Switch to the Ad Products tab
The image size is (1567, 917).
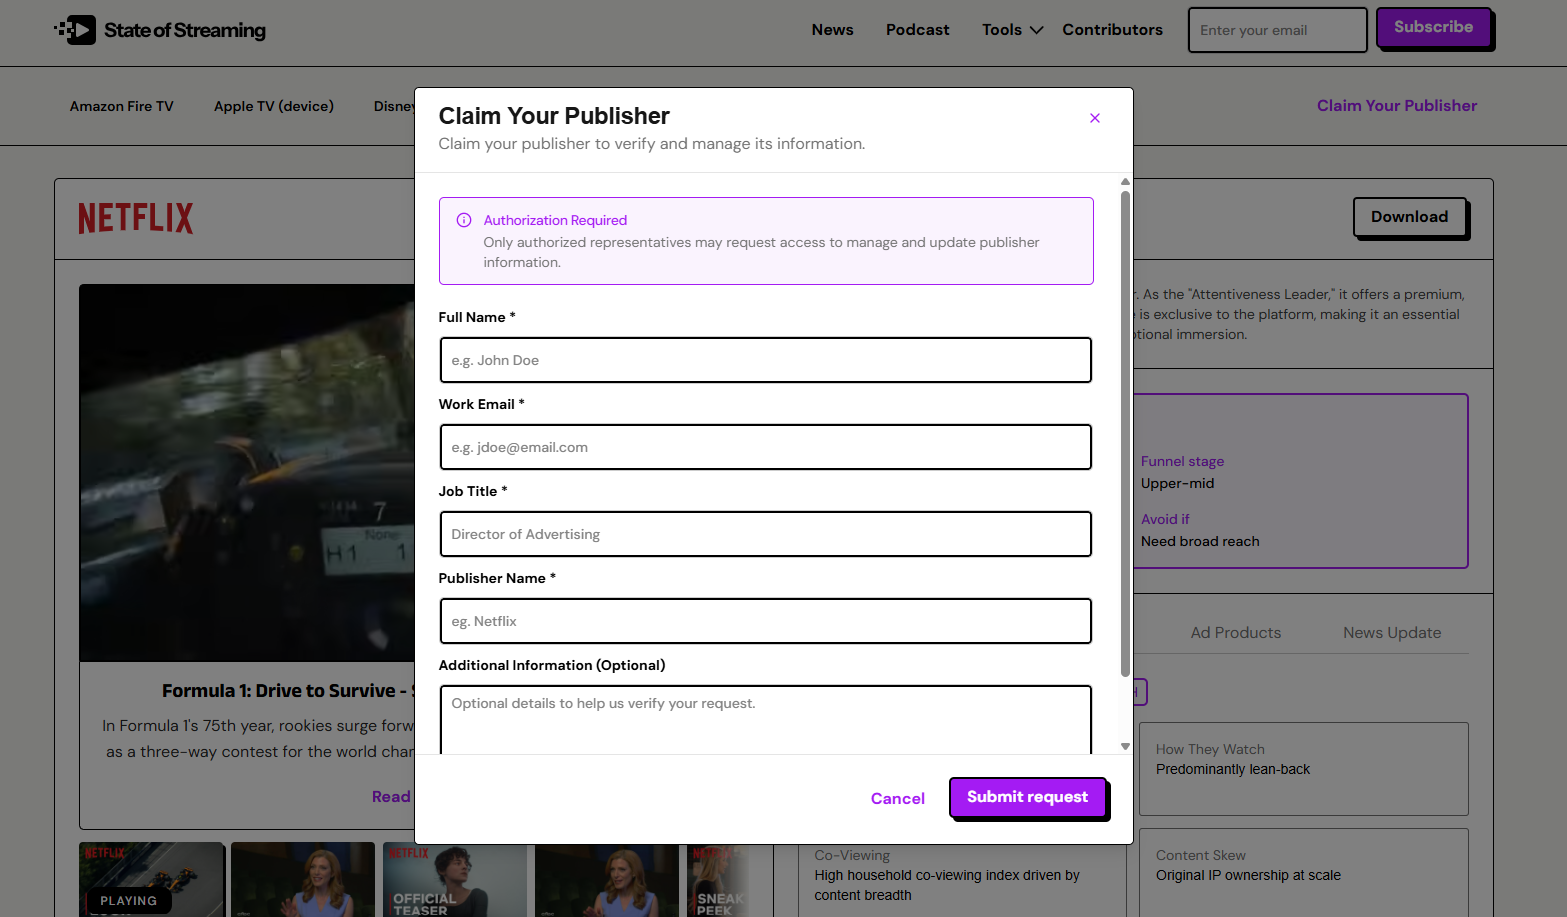pyautogui.click(x=1235, y=633)
